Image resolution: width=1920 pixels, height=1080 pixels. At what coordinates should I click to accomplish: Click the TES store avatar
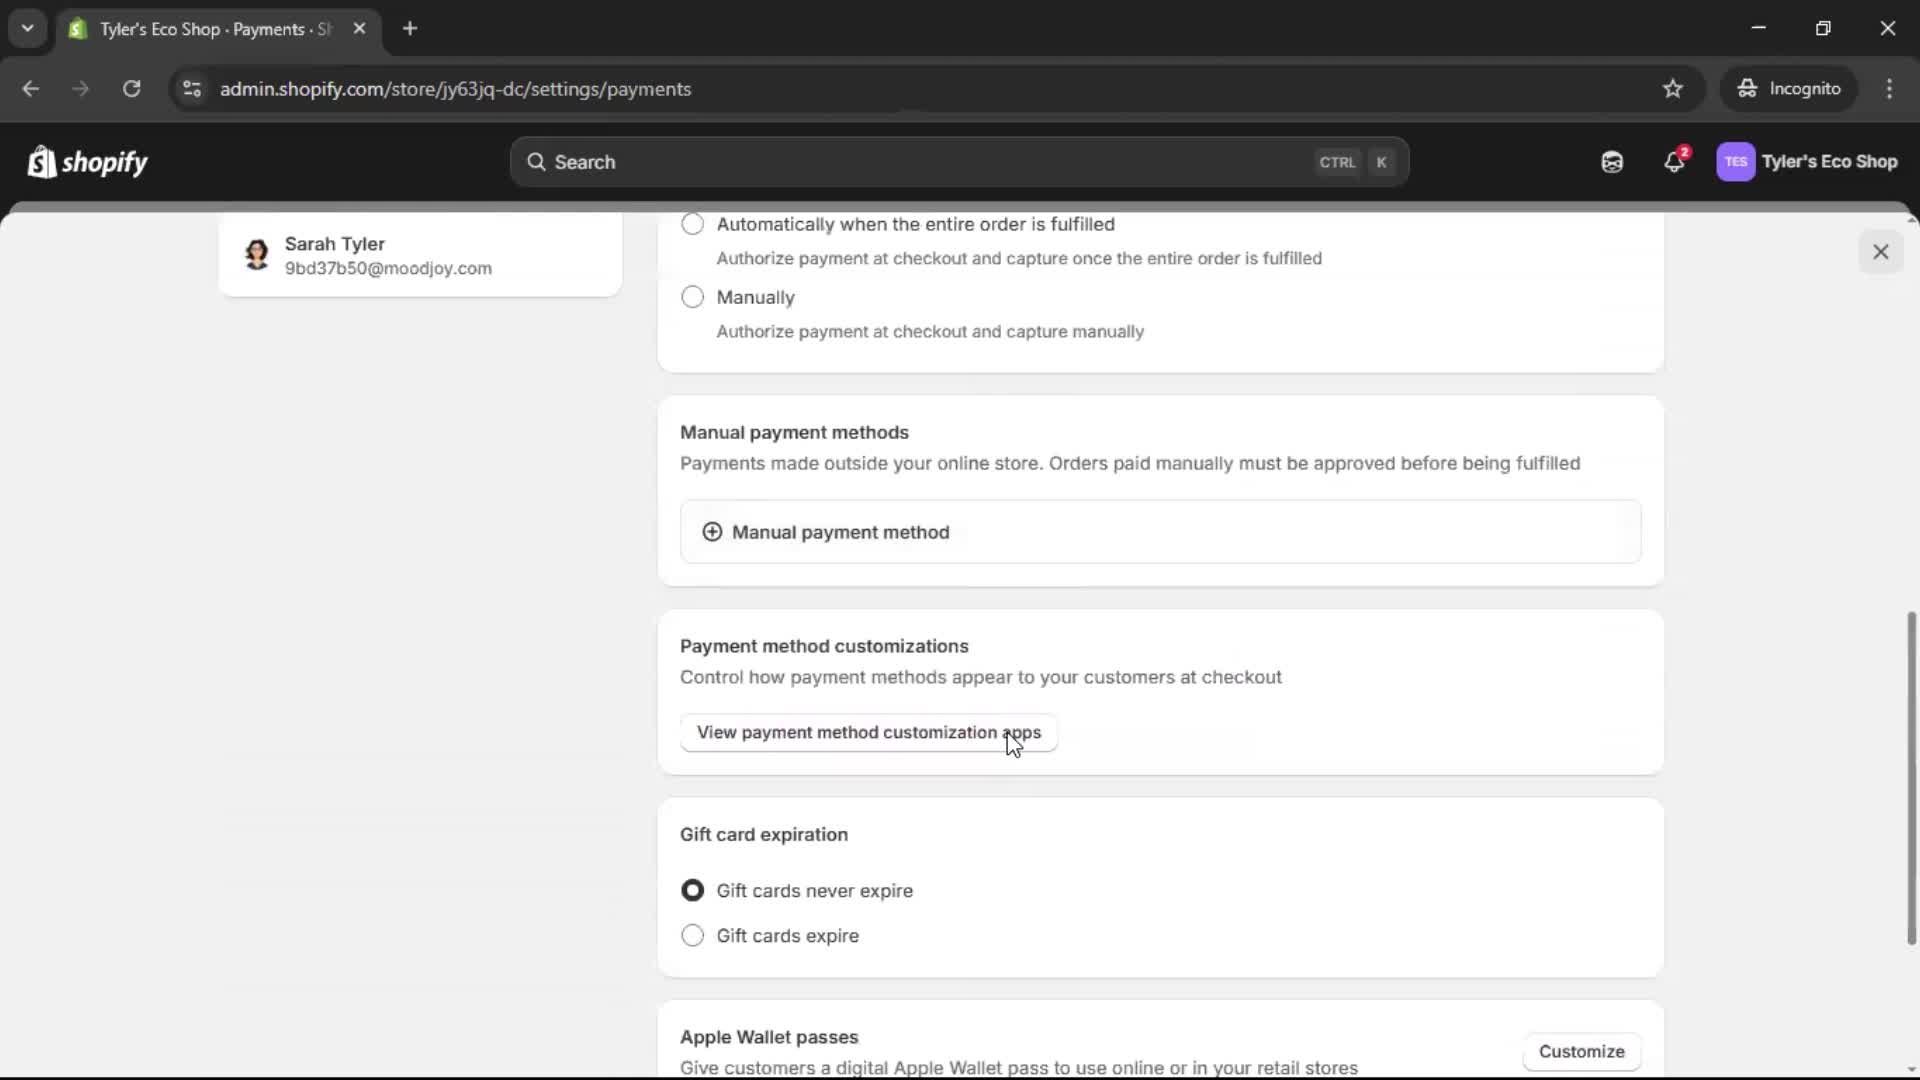tap(1736, 161)
